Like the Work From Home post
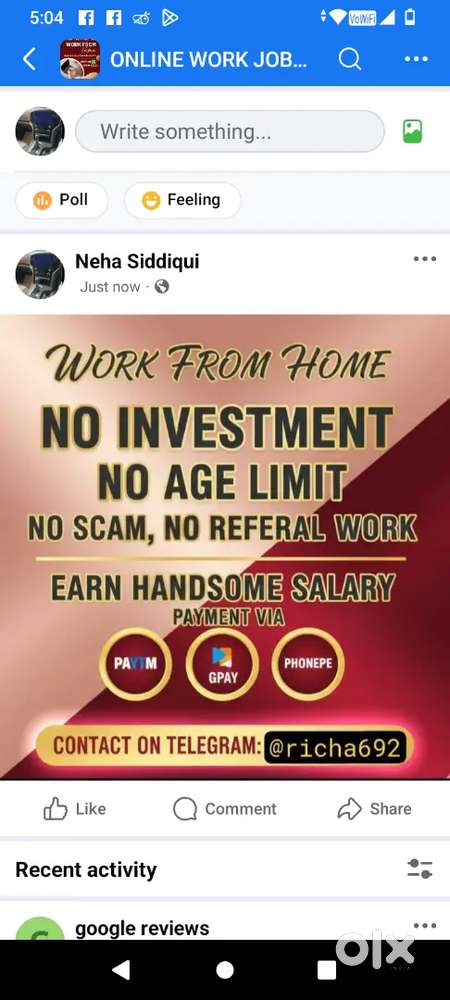The image size is (450, 1000). pos(75,809)
